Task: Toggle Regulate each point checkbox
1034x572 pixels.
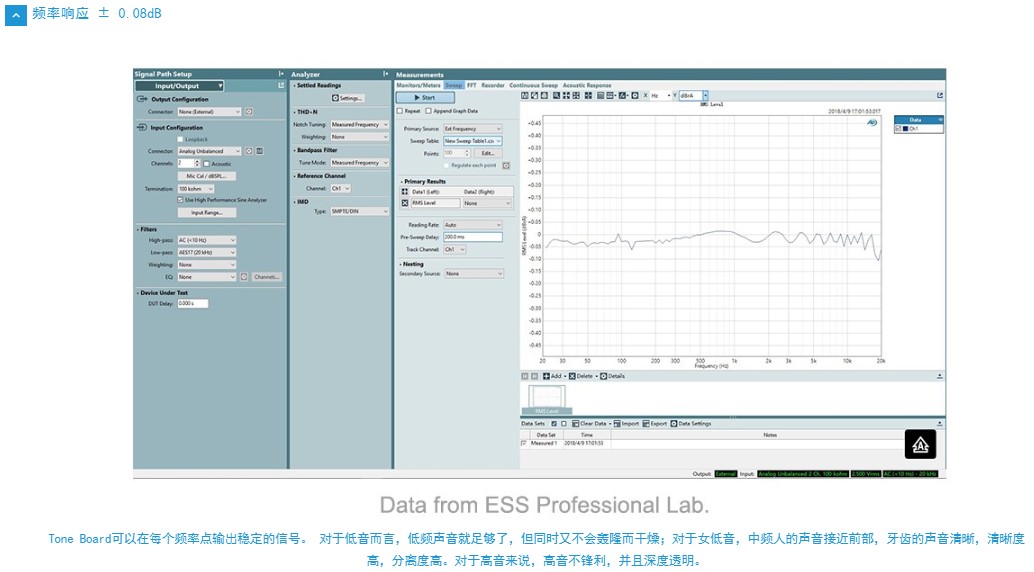Action: [x=446, y=165]
